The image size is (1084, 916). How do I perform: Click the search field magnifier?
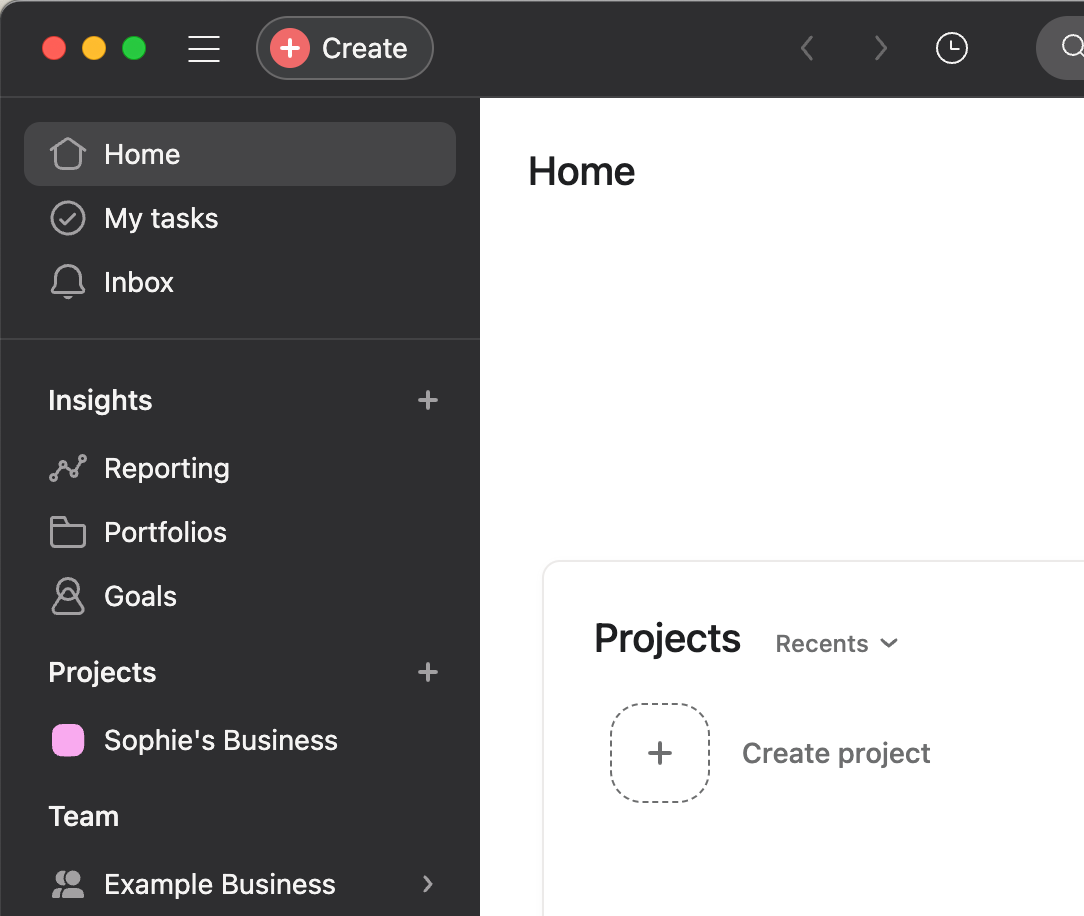click(x=1072, y=47)
